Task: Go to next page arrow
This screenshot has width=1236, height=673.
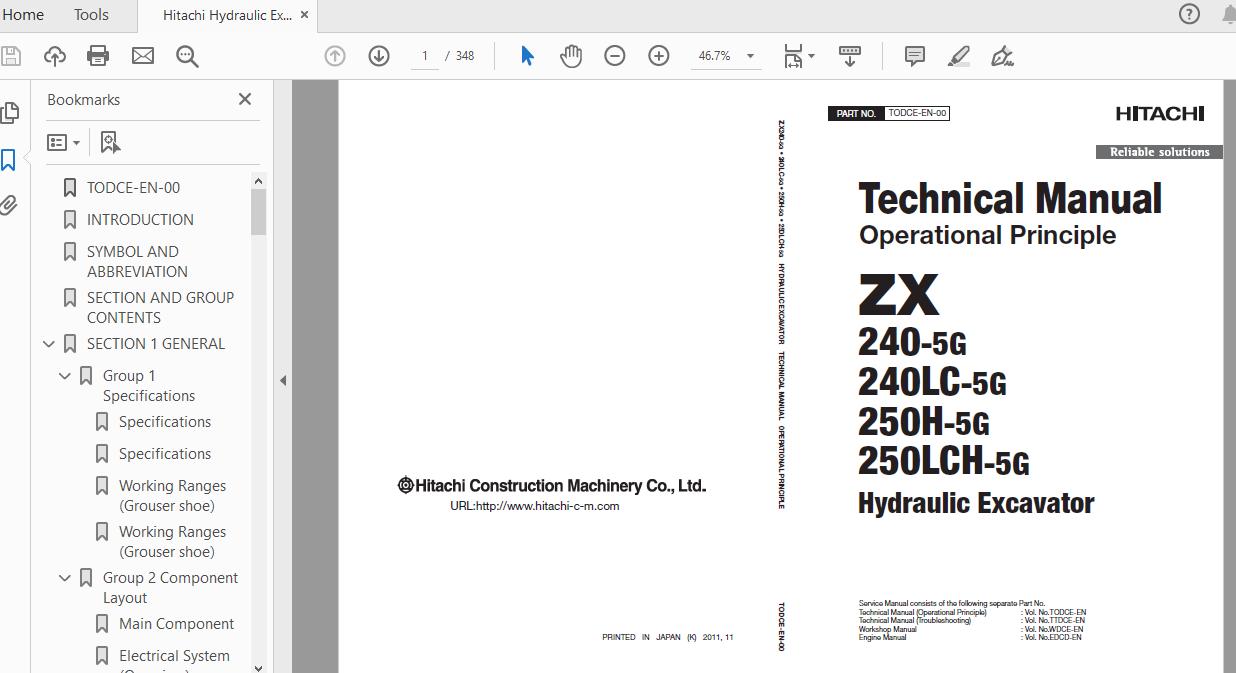Action: pyautogui.click(x=379, y=56)
